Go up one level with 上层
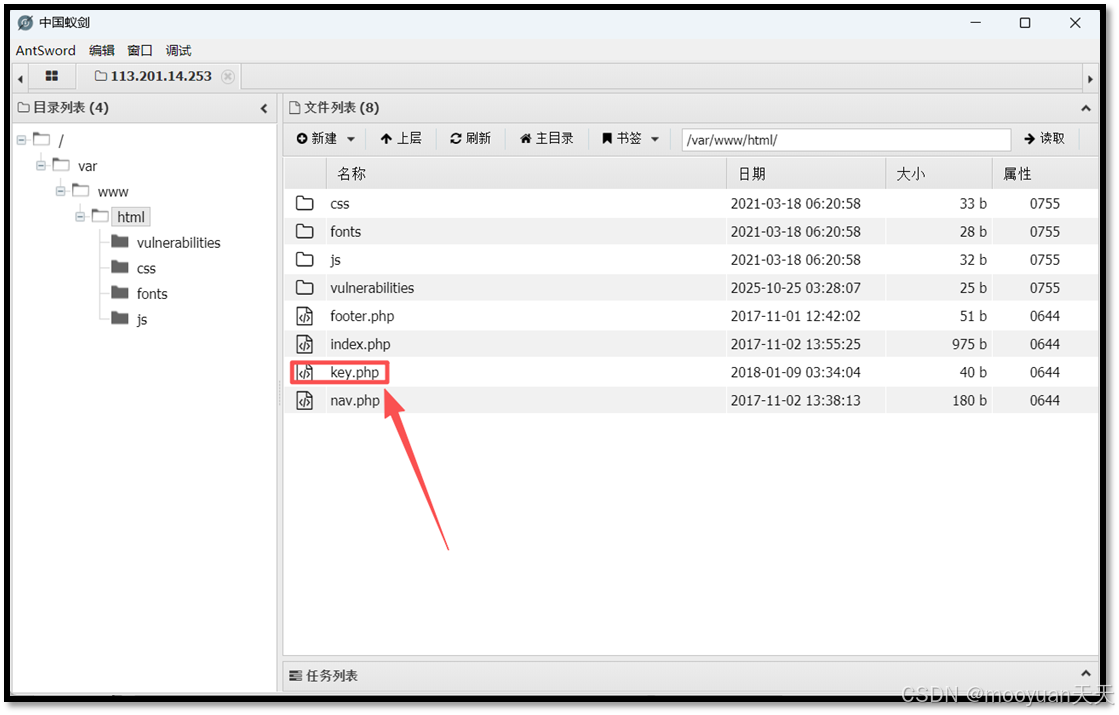The width and height of the screenshot is (1119, 715). tap(401, 138)
